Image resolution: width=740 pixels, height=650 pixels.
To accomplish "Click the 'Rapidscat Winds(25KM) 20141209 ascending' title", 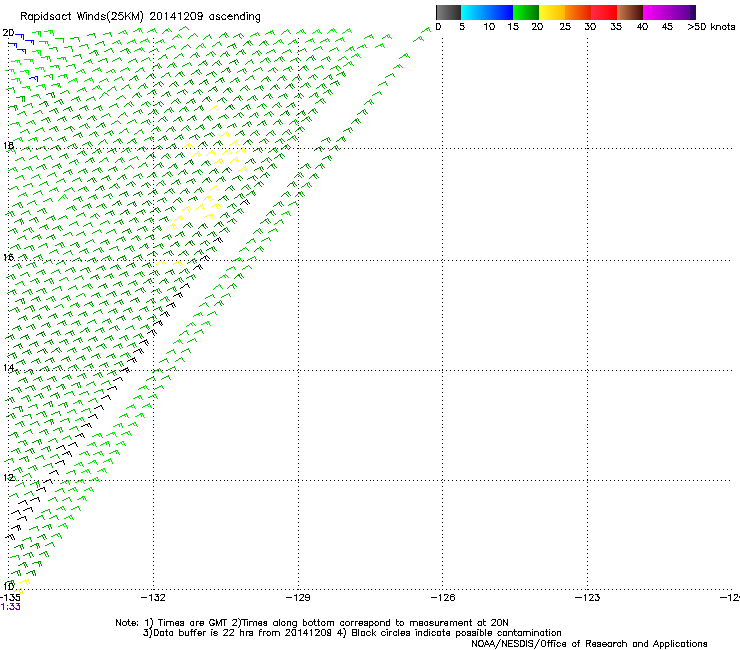I will point(140,17).
